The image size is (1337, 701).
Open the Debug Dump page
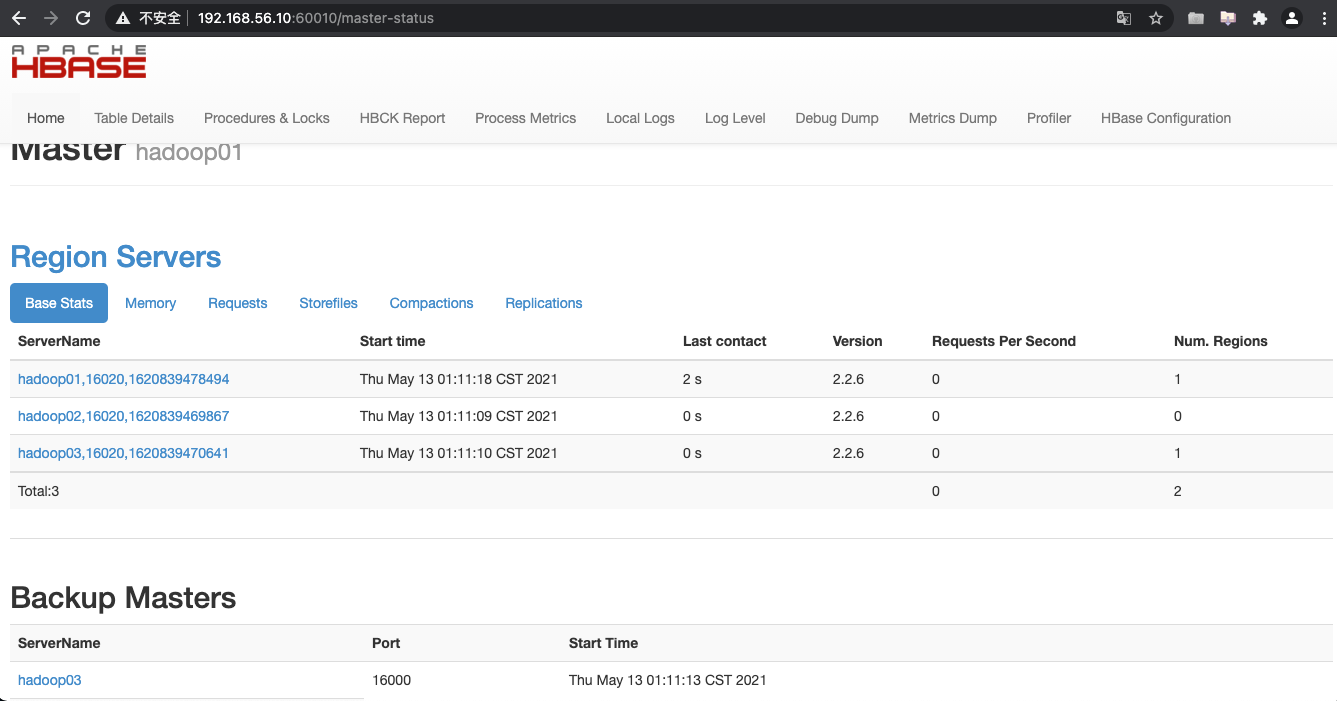click(837, 118)
